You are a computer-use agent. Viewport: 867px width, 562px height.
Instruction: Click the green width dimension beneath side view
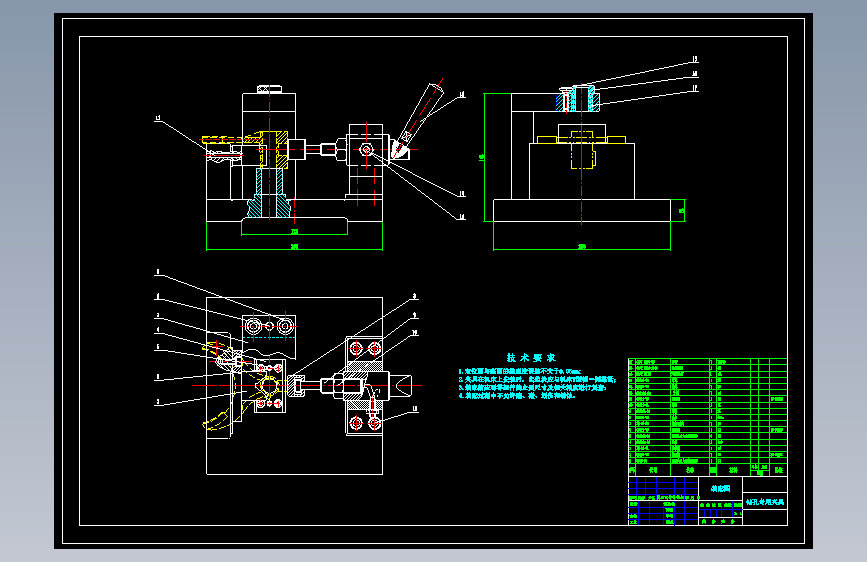point(582,247)
